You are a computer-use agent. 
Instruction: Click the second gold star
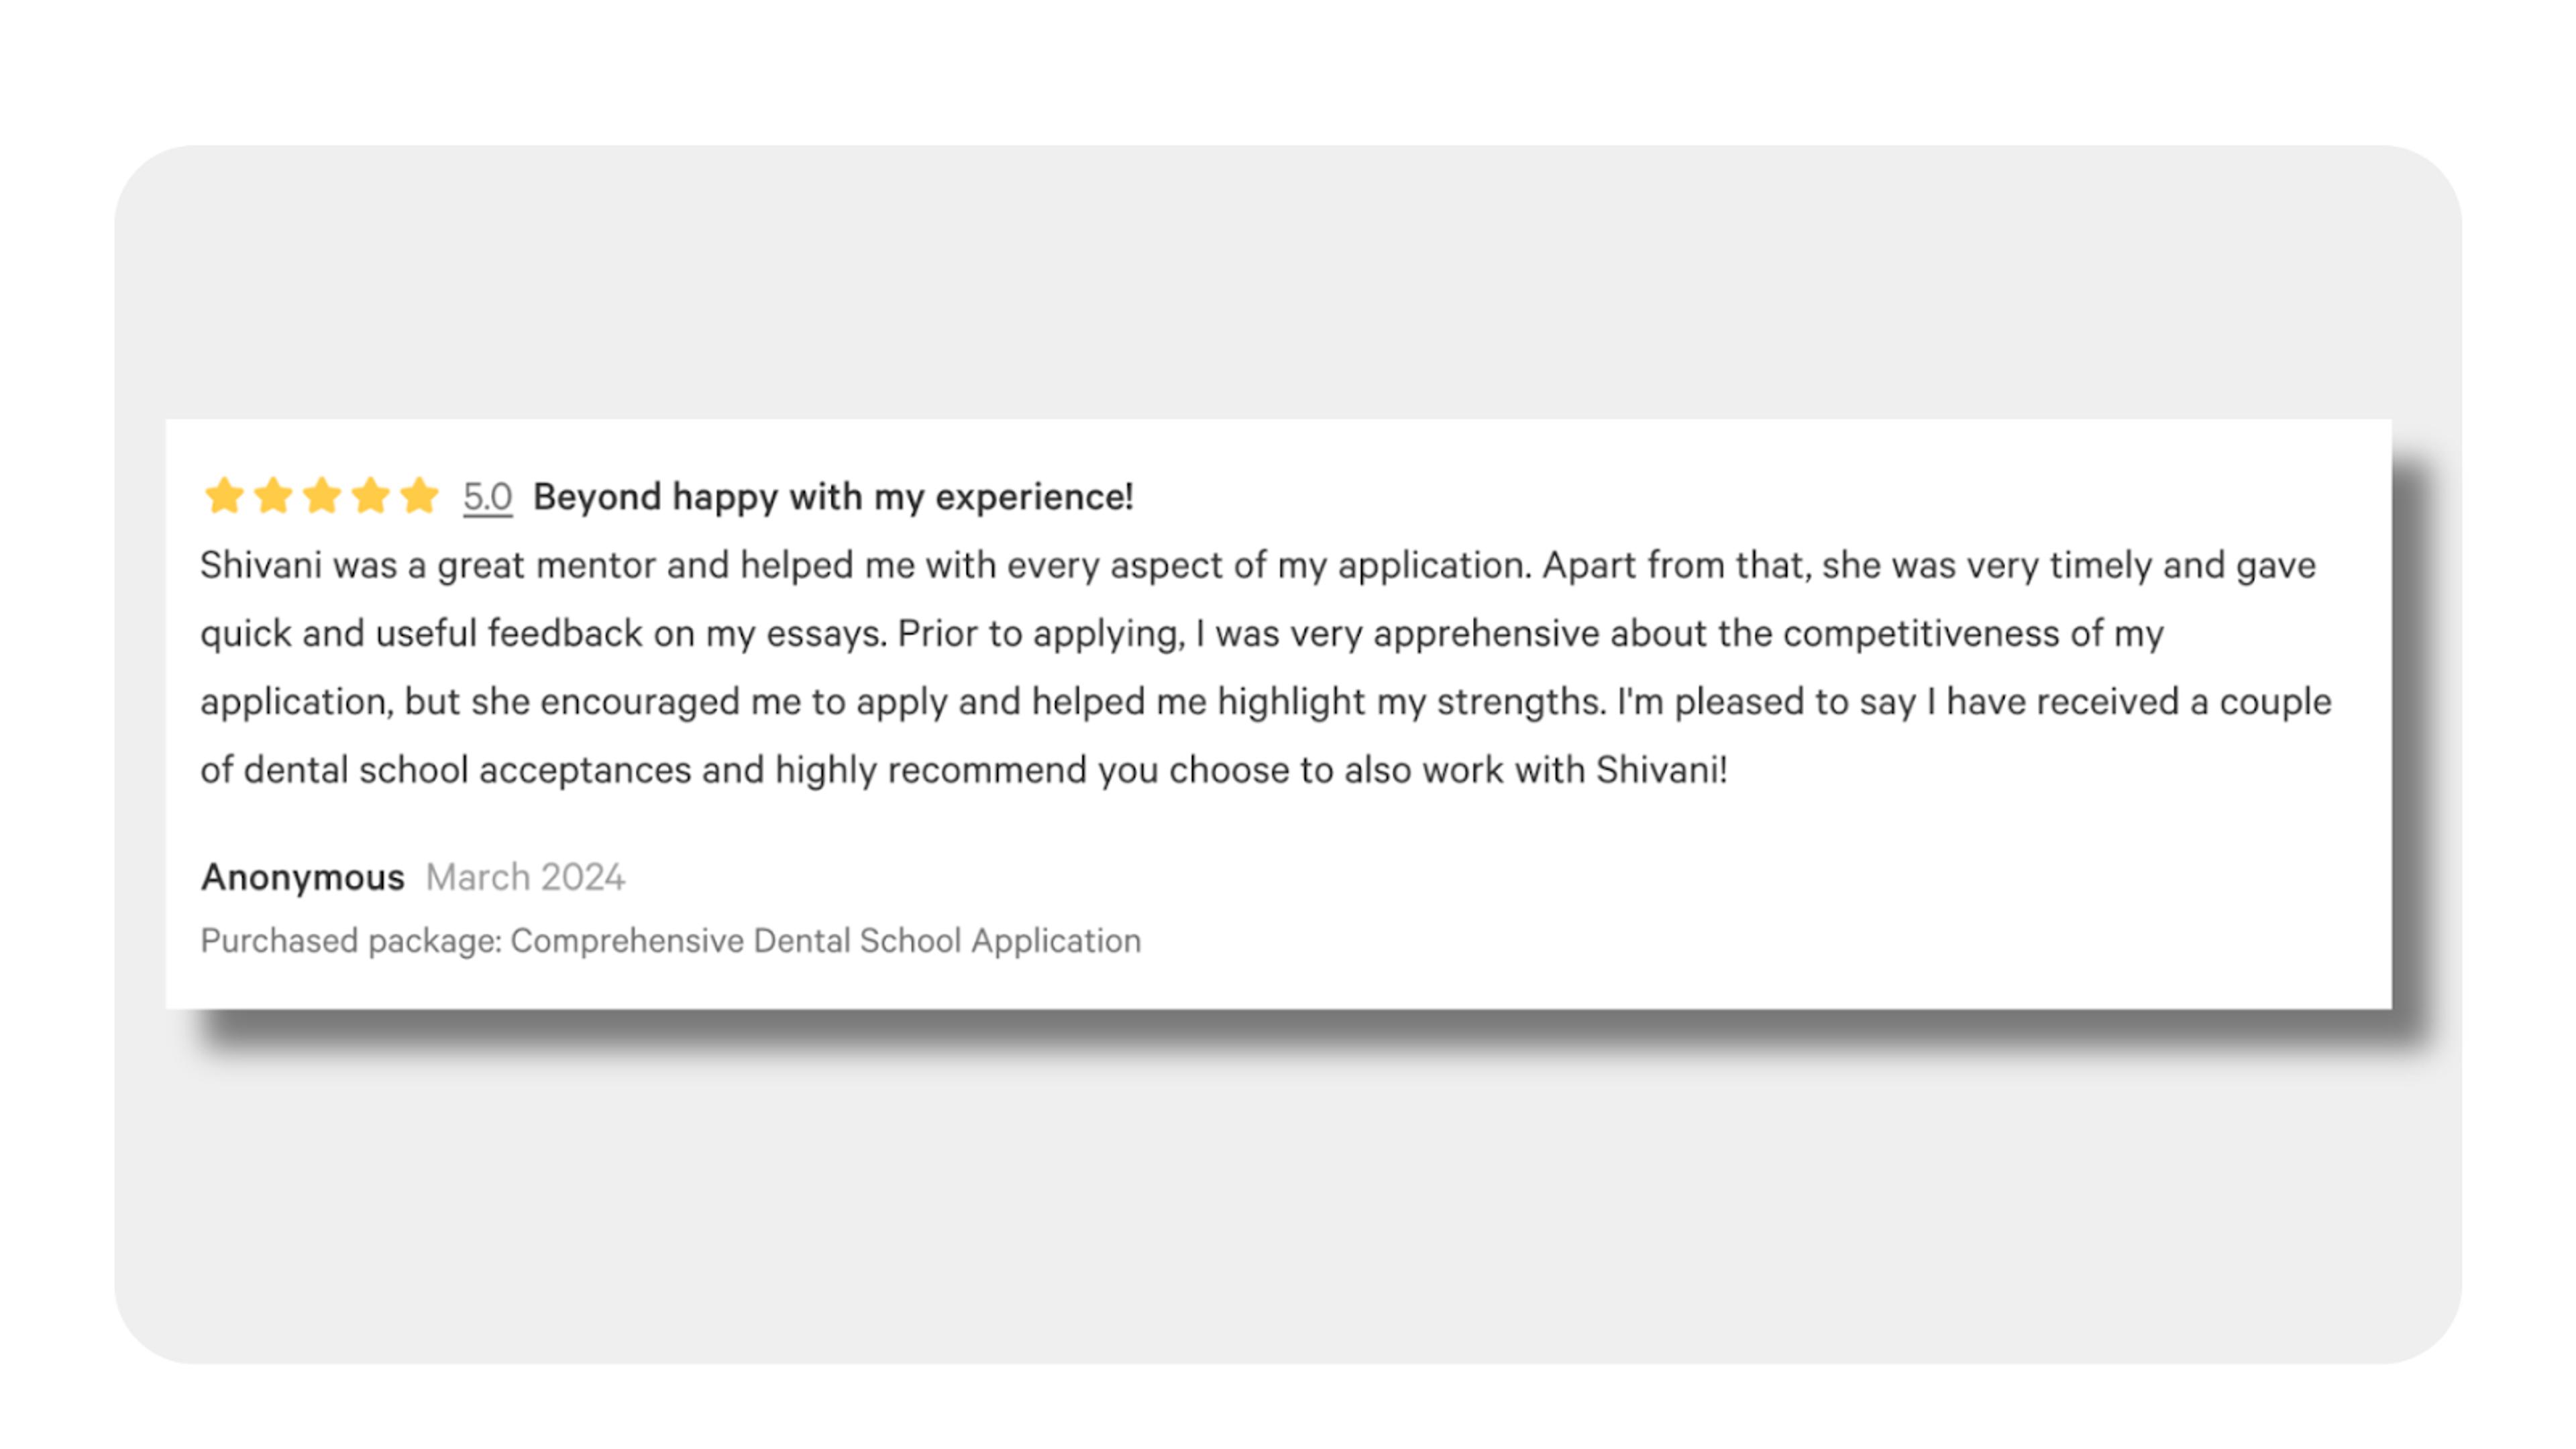[273, 495]
